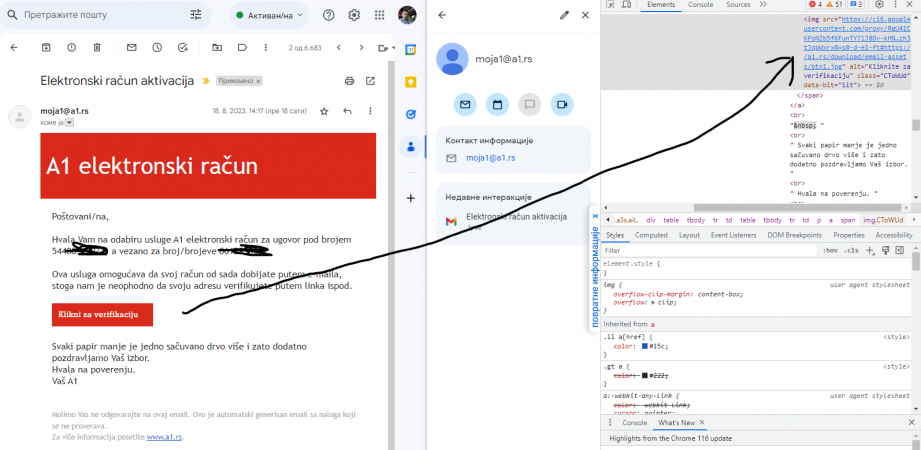Open Gmail support help icon

pos(328,15)
